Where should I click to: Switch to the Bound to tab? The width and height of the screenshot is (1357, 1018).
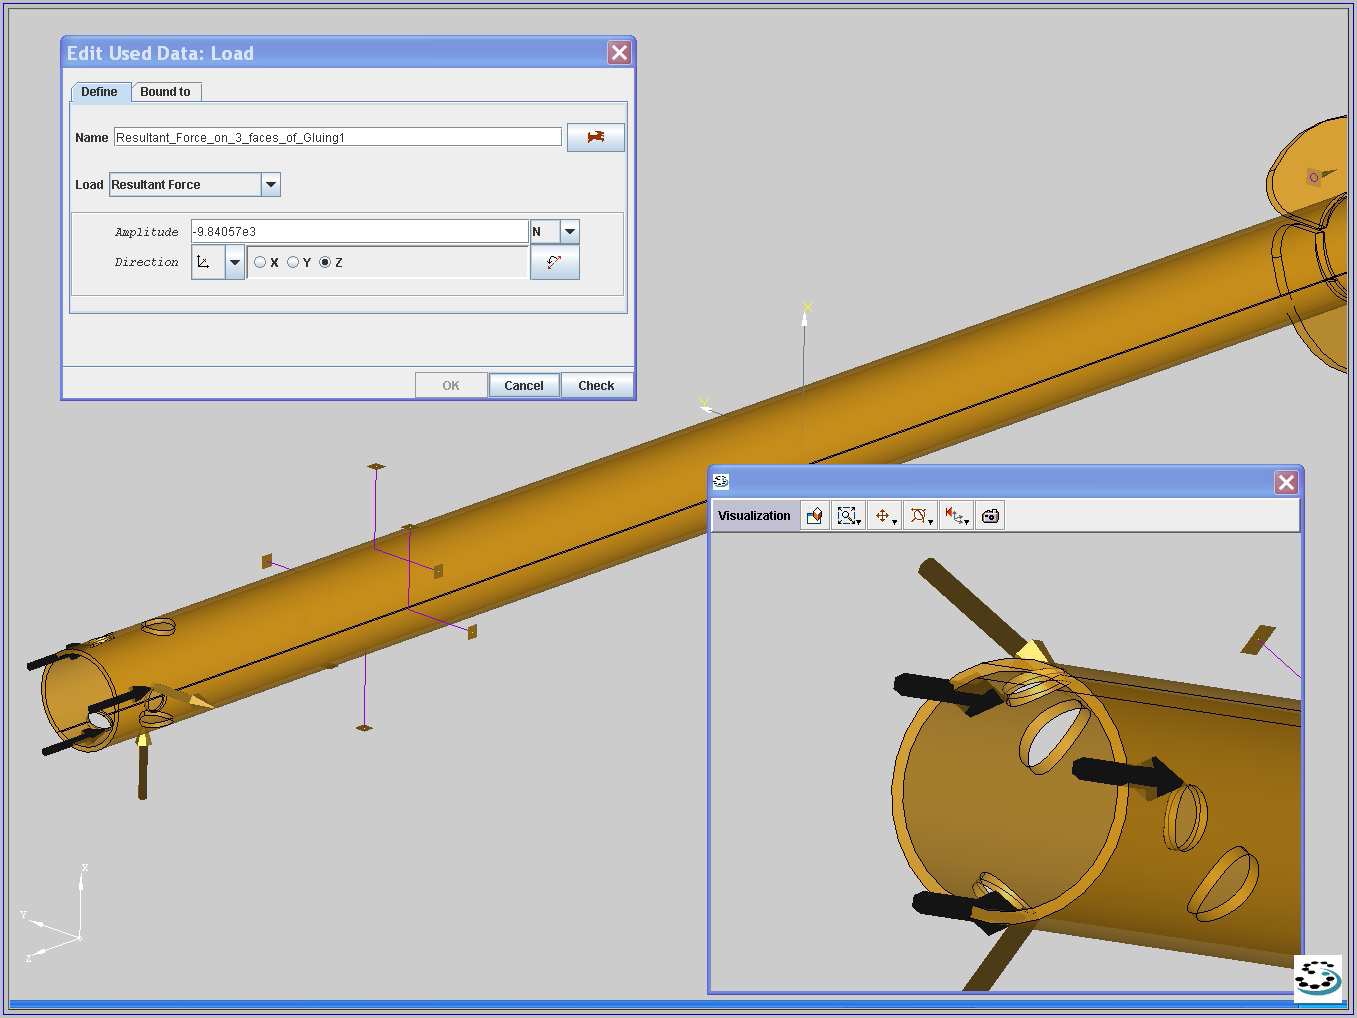(x=165, y=92)
